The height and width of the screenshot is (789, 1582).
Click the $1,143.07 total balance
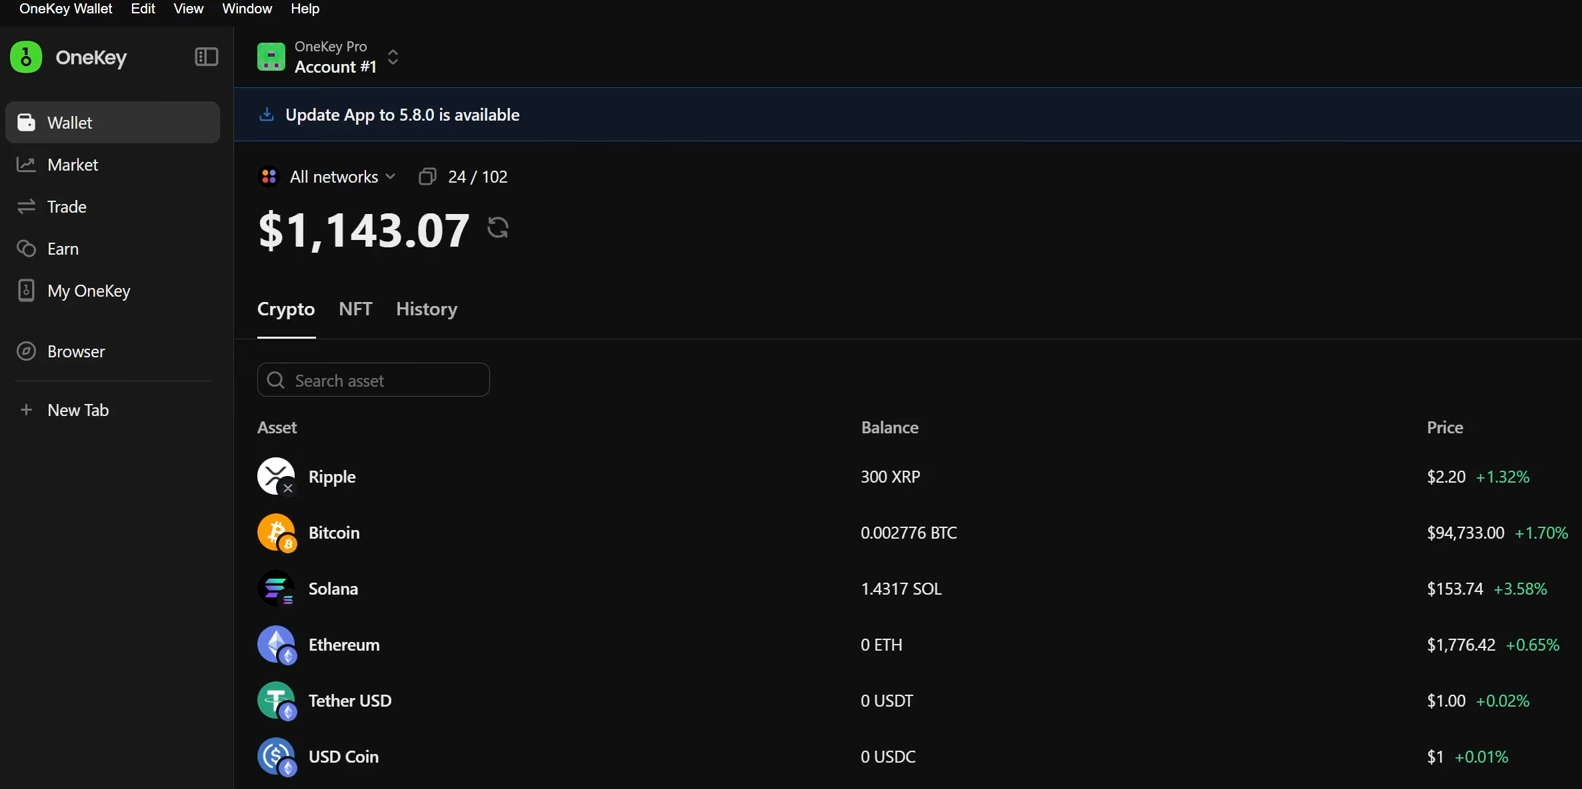[364, 229]
